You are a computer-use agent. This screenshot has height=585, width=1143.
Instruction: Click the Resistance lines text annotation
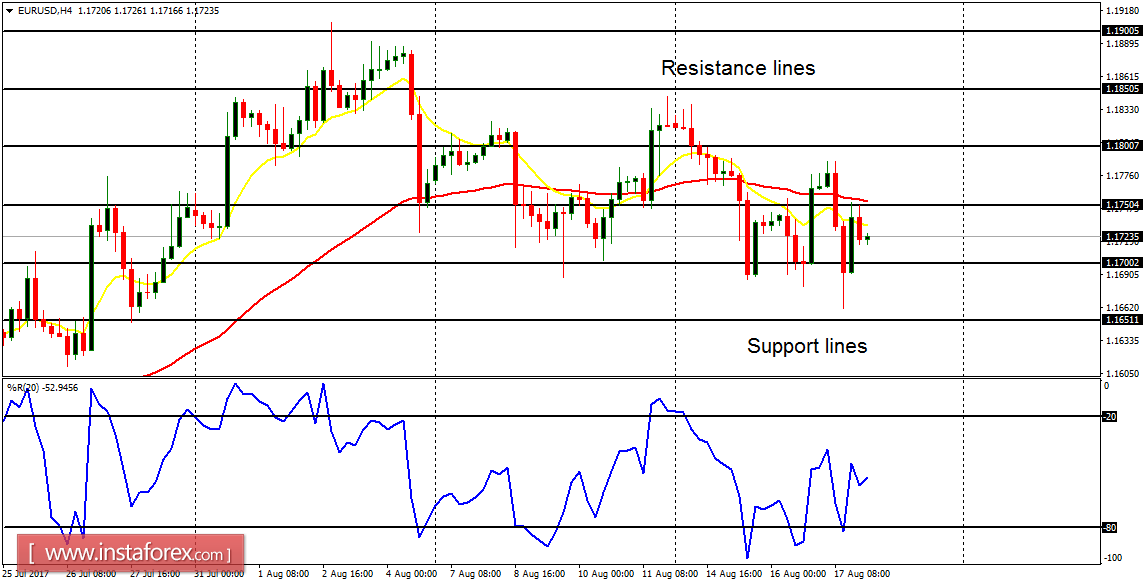[737, 68]
